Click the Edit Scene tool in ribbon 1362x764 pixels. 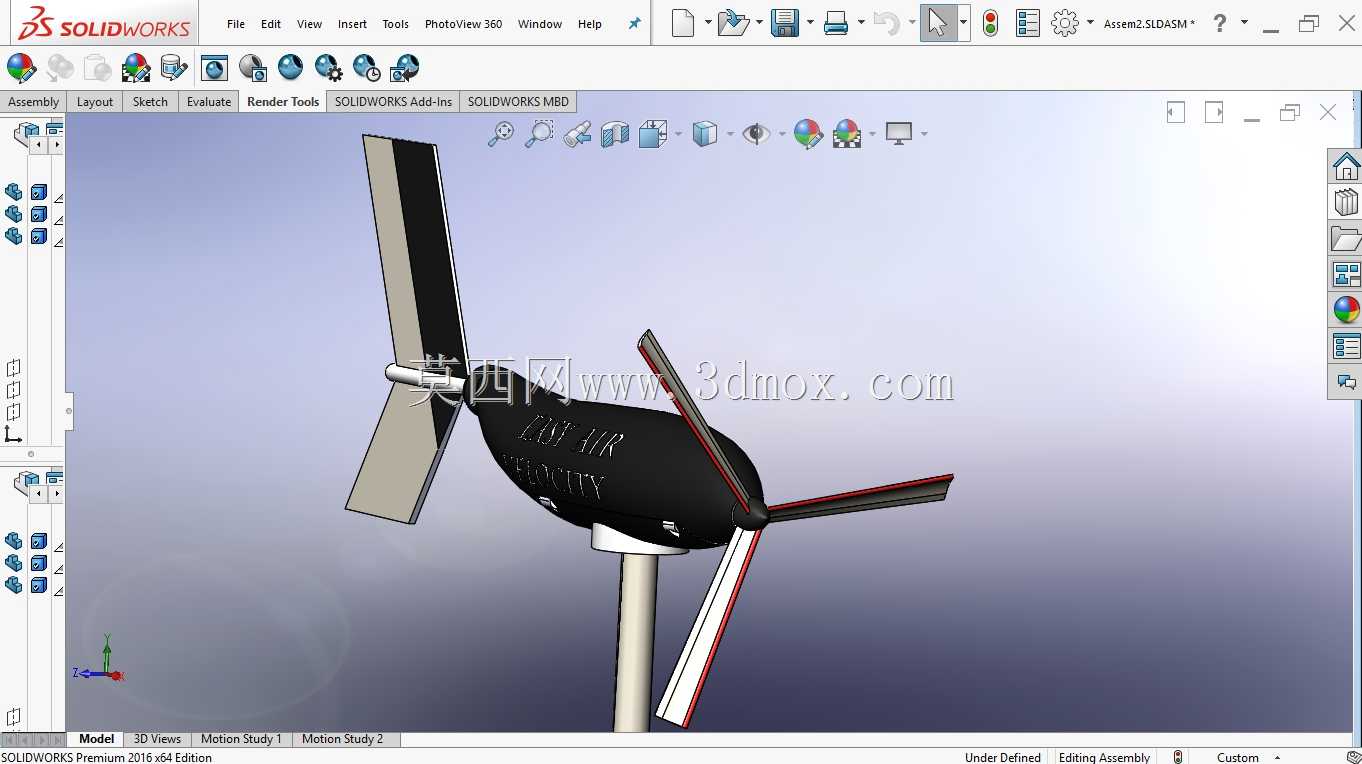[136, 68]
